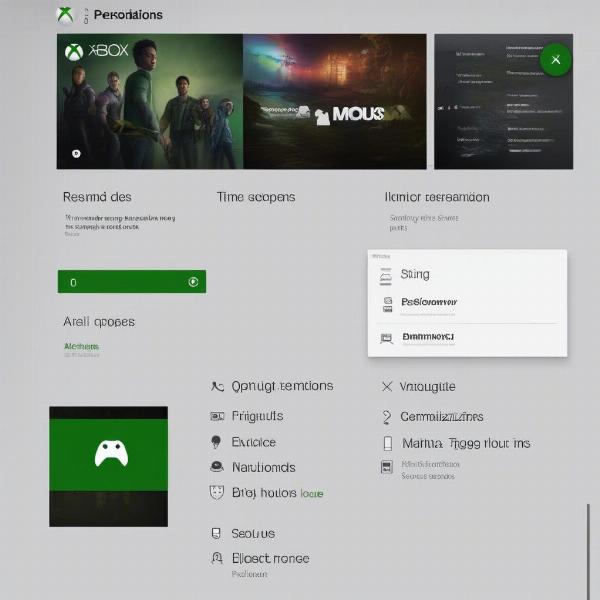Click the question icon beside Cenmtiizatines
Viewport: 600px width, 600px height.
pyautogui.click(x=386, y=417)
